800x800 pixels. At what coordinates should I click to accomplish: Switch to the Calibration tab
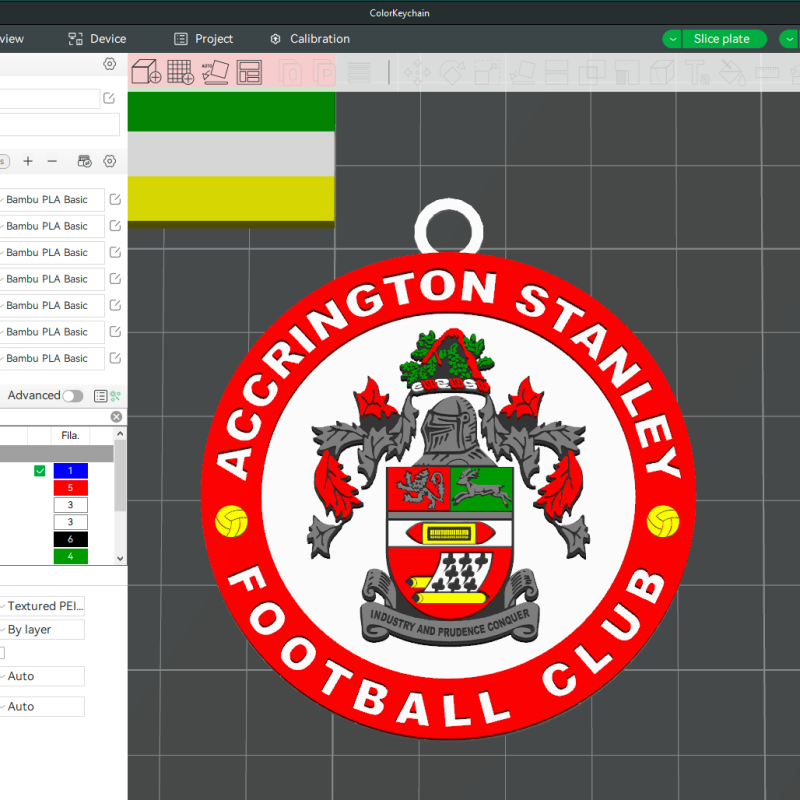coord(310,39)
